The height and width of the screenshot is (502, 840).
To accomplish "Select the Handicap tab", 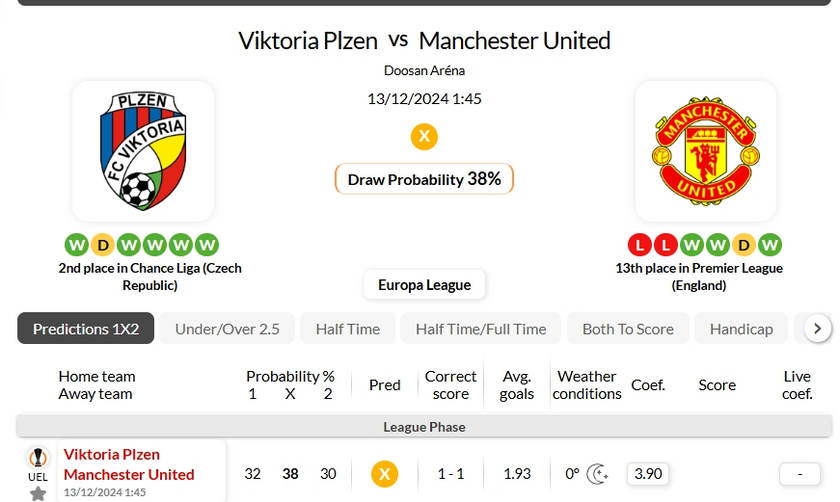I will point(741,328).
